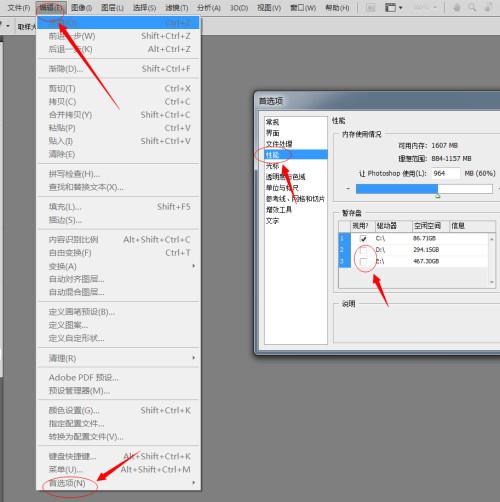
Task: Choose 合并拷贝(Y) menu entry
Action: click(119, 115)
